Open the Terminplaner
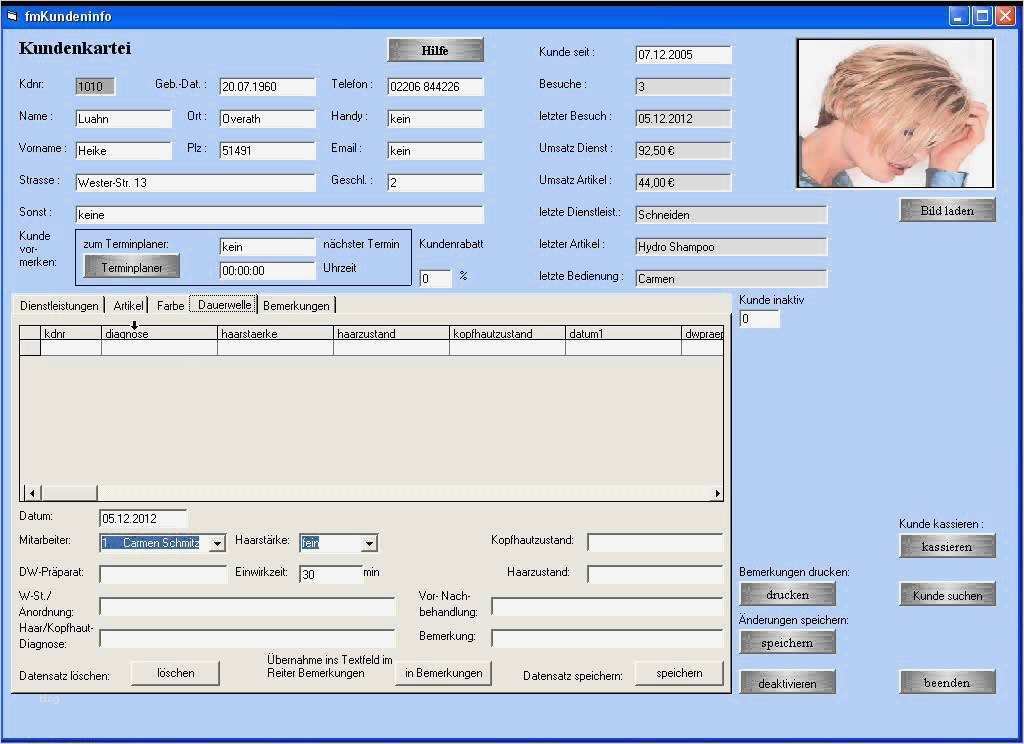This screenshot has width=1024, height=744. tap(130, 266)
